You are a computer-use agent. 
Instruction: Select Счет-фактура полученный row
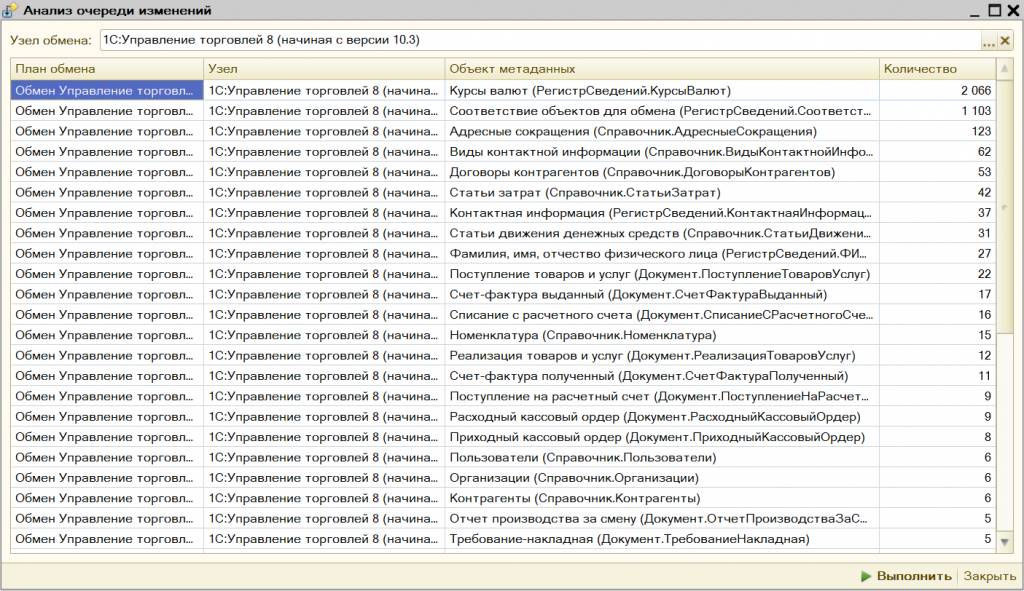pos(503,376)
